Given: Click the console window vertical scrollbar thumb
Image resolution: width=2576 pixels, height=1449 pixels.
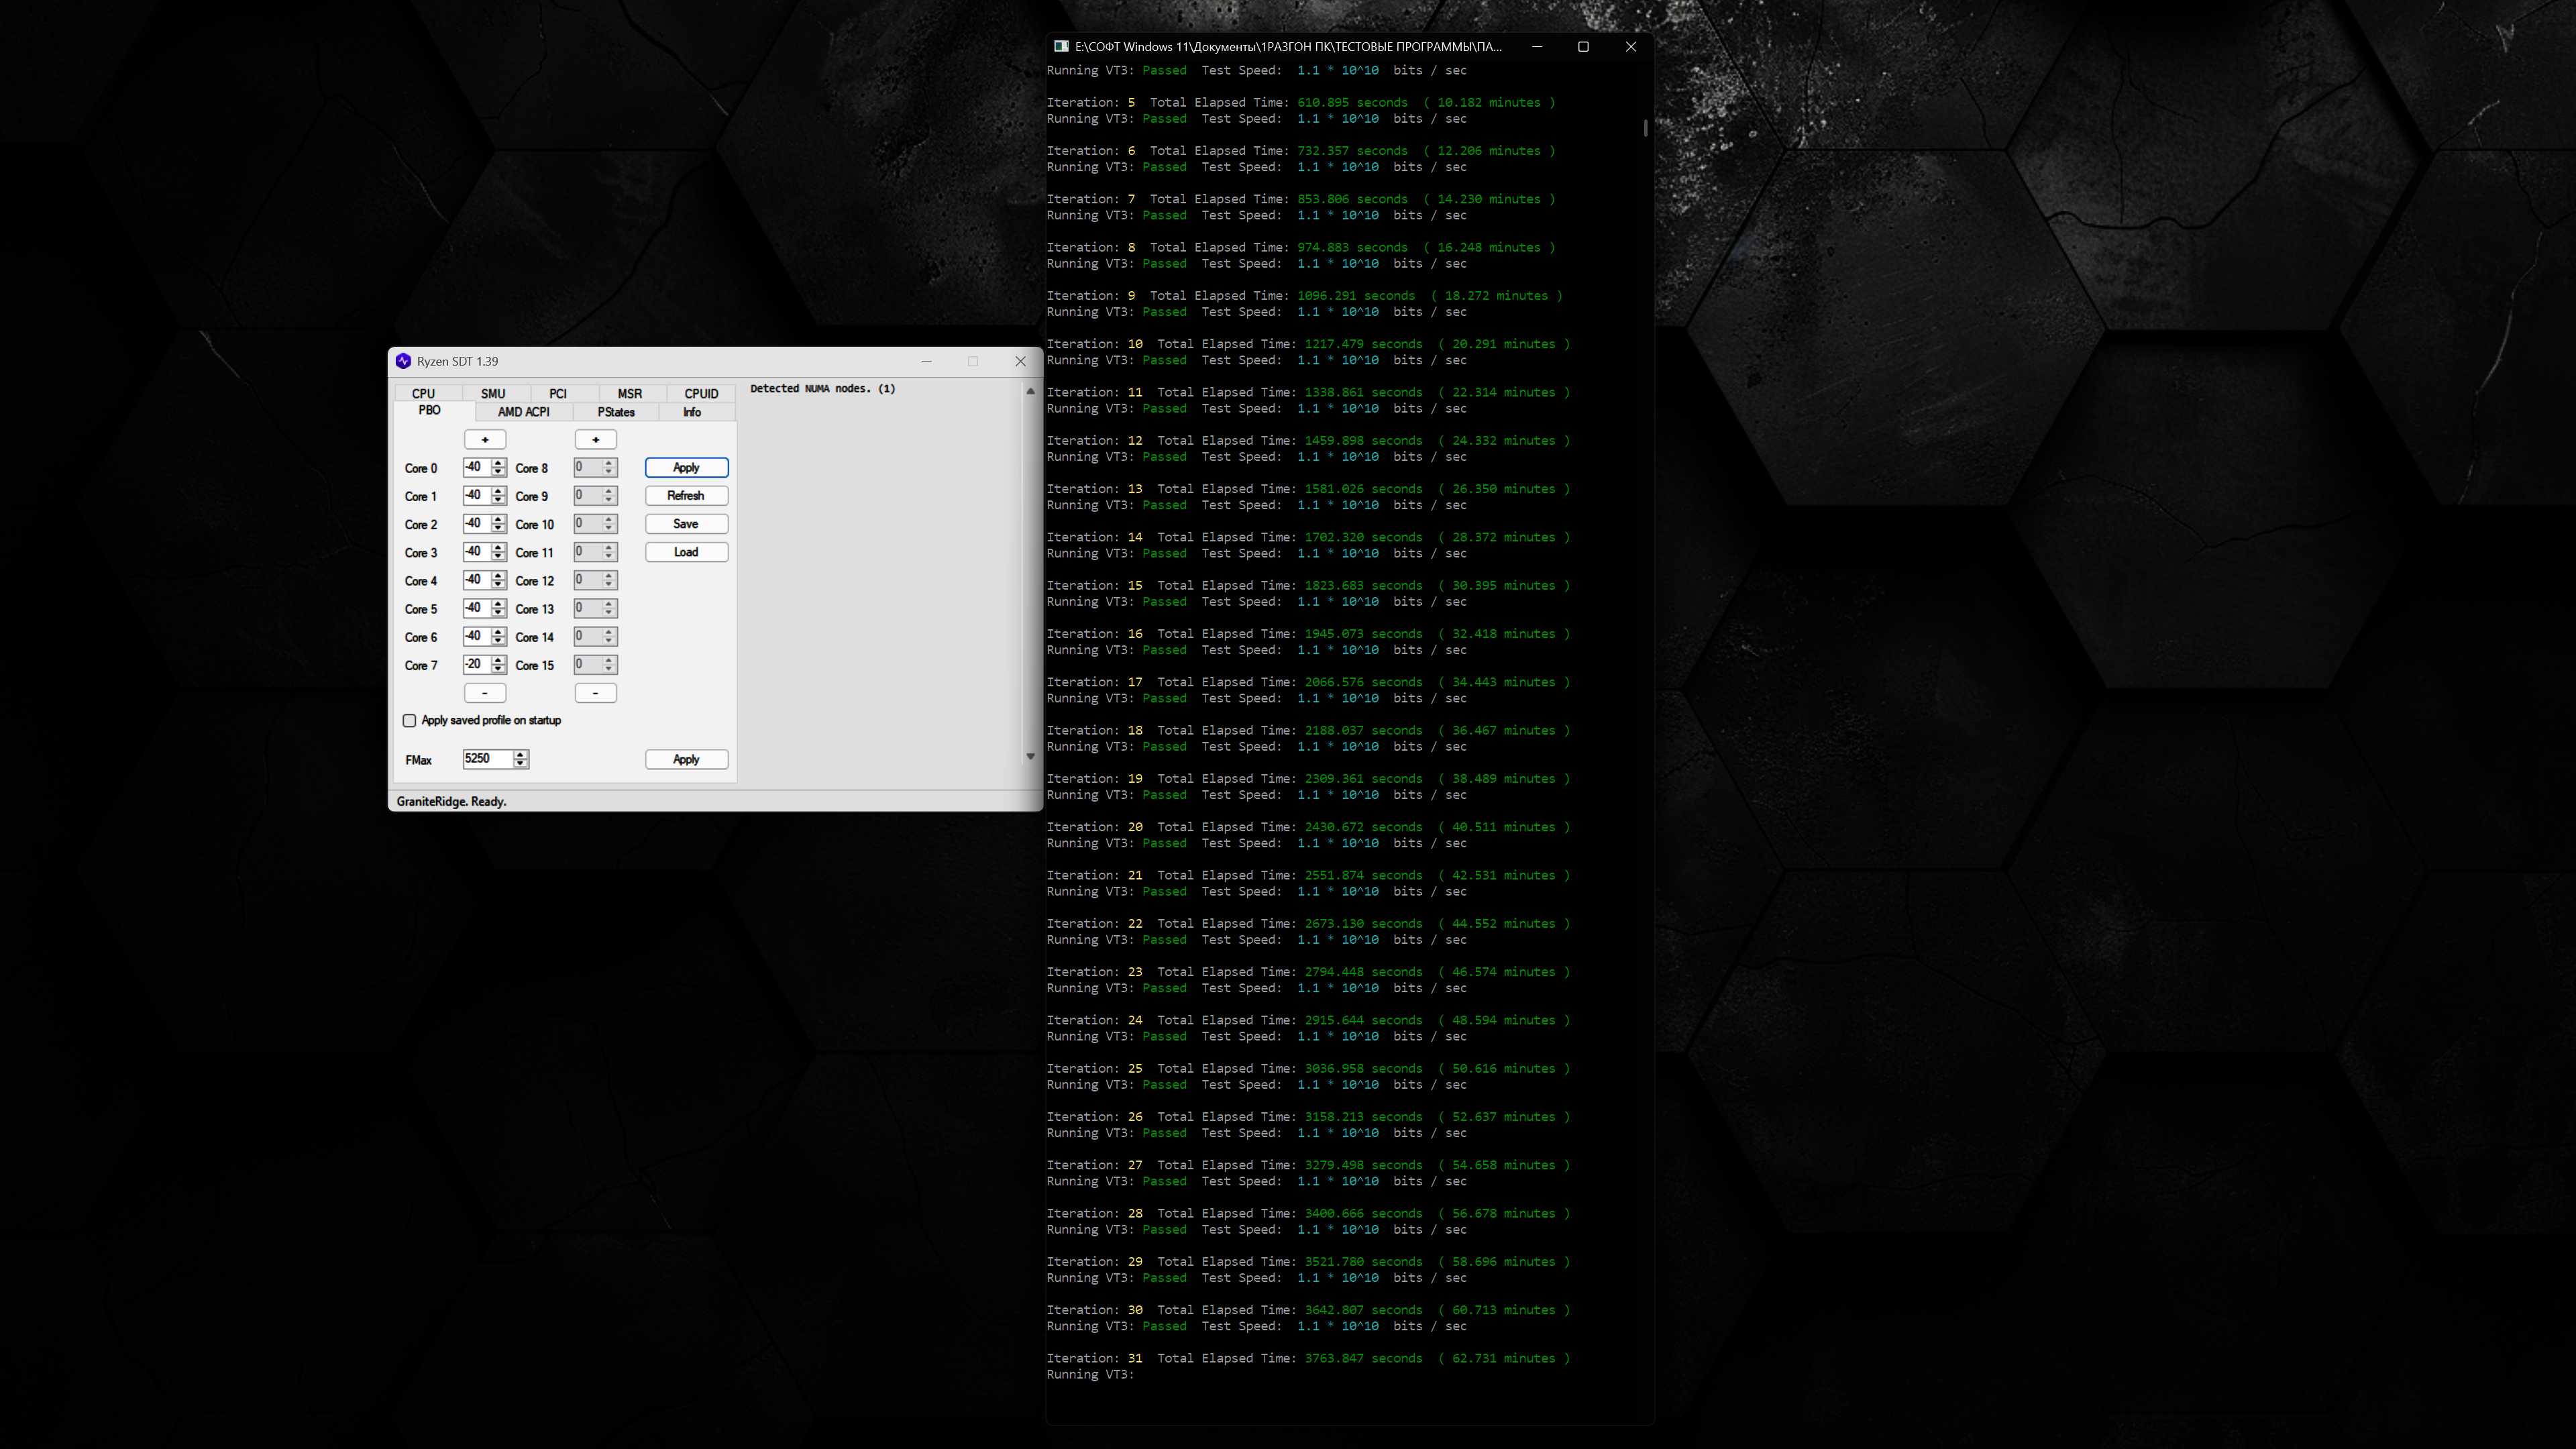Looking at the screenshot, I should point(1645,128).
